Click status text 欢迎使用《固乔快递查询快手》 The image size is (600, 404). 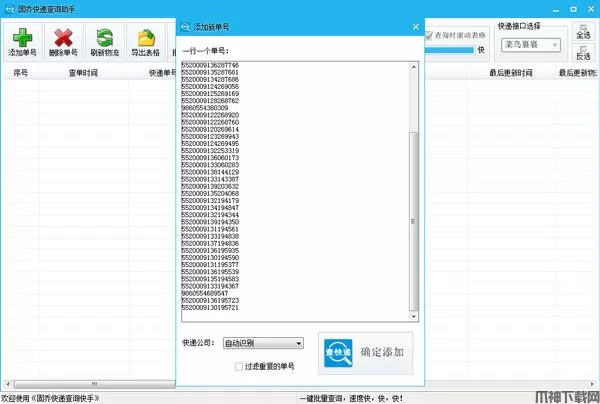coord(51,399)
